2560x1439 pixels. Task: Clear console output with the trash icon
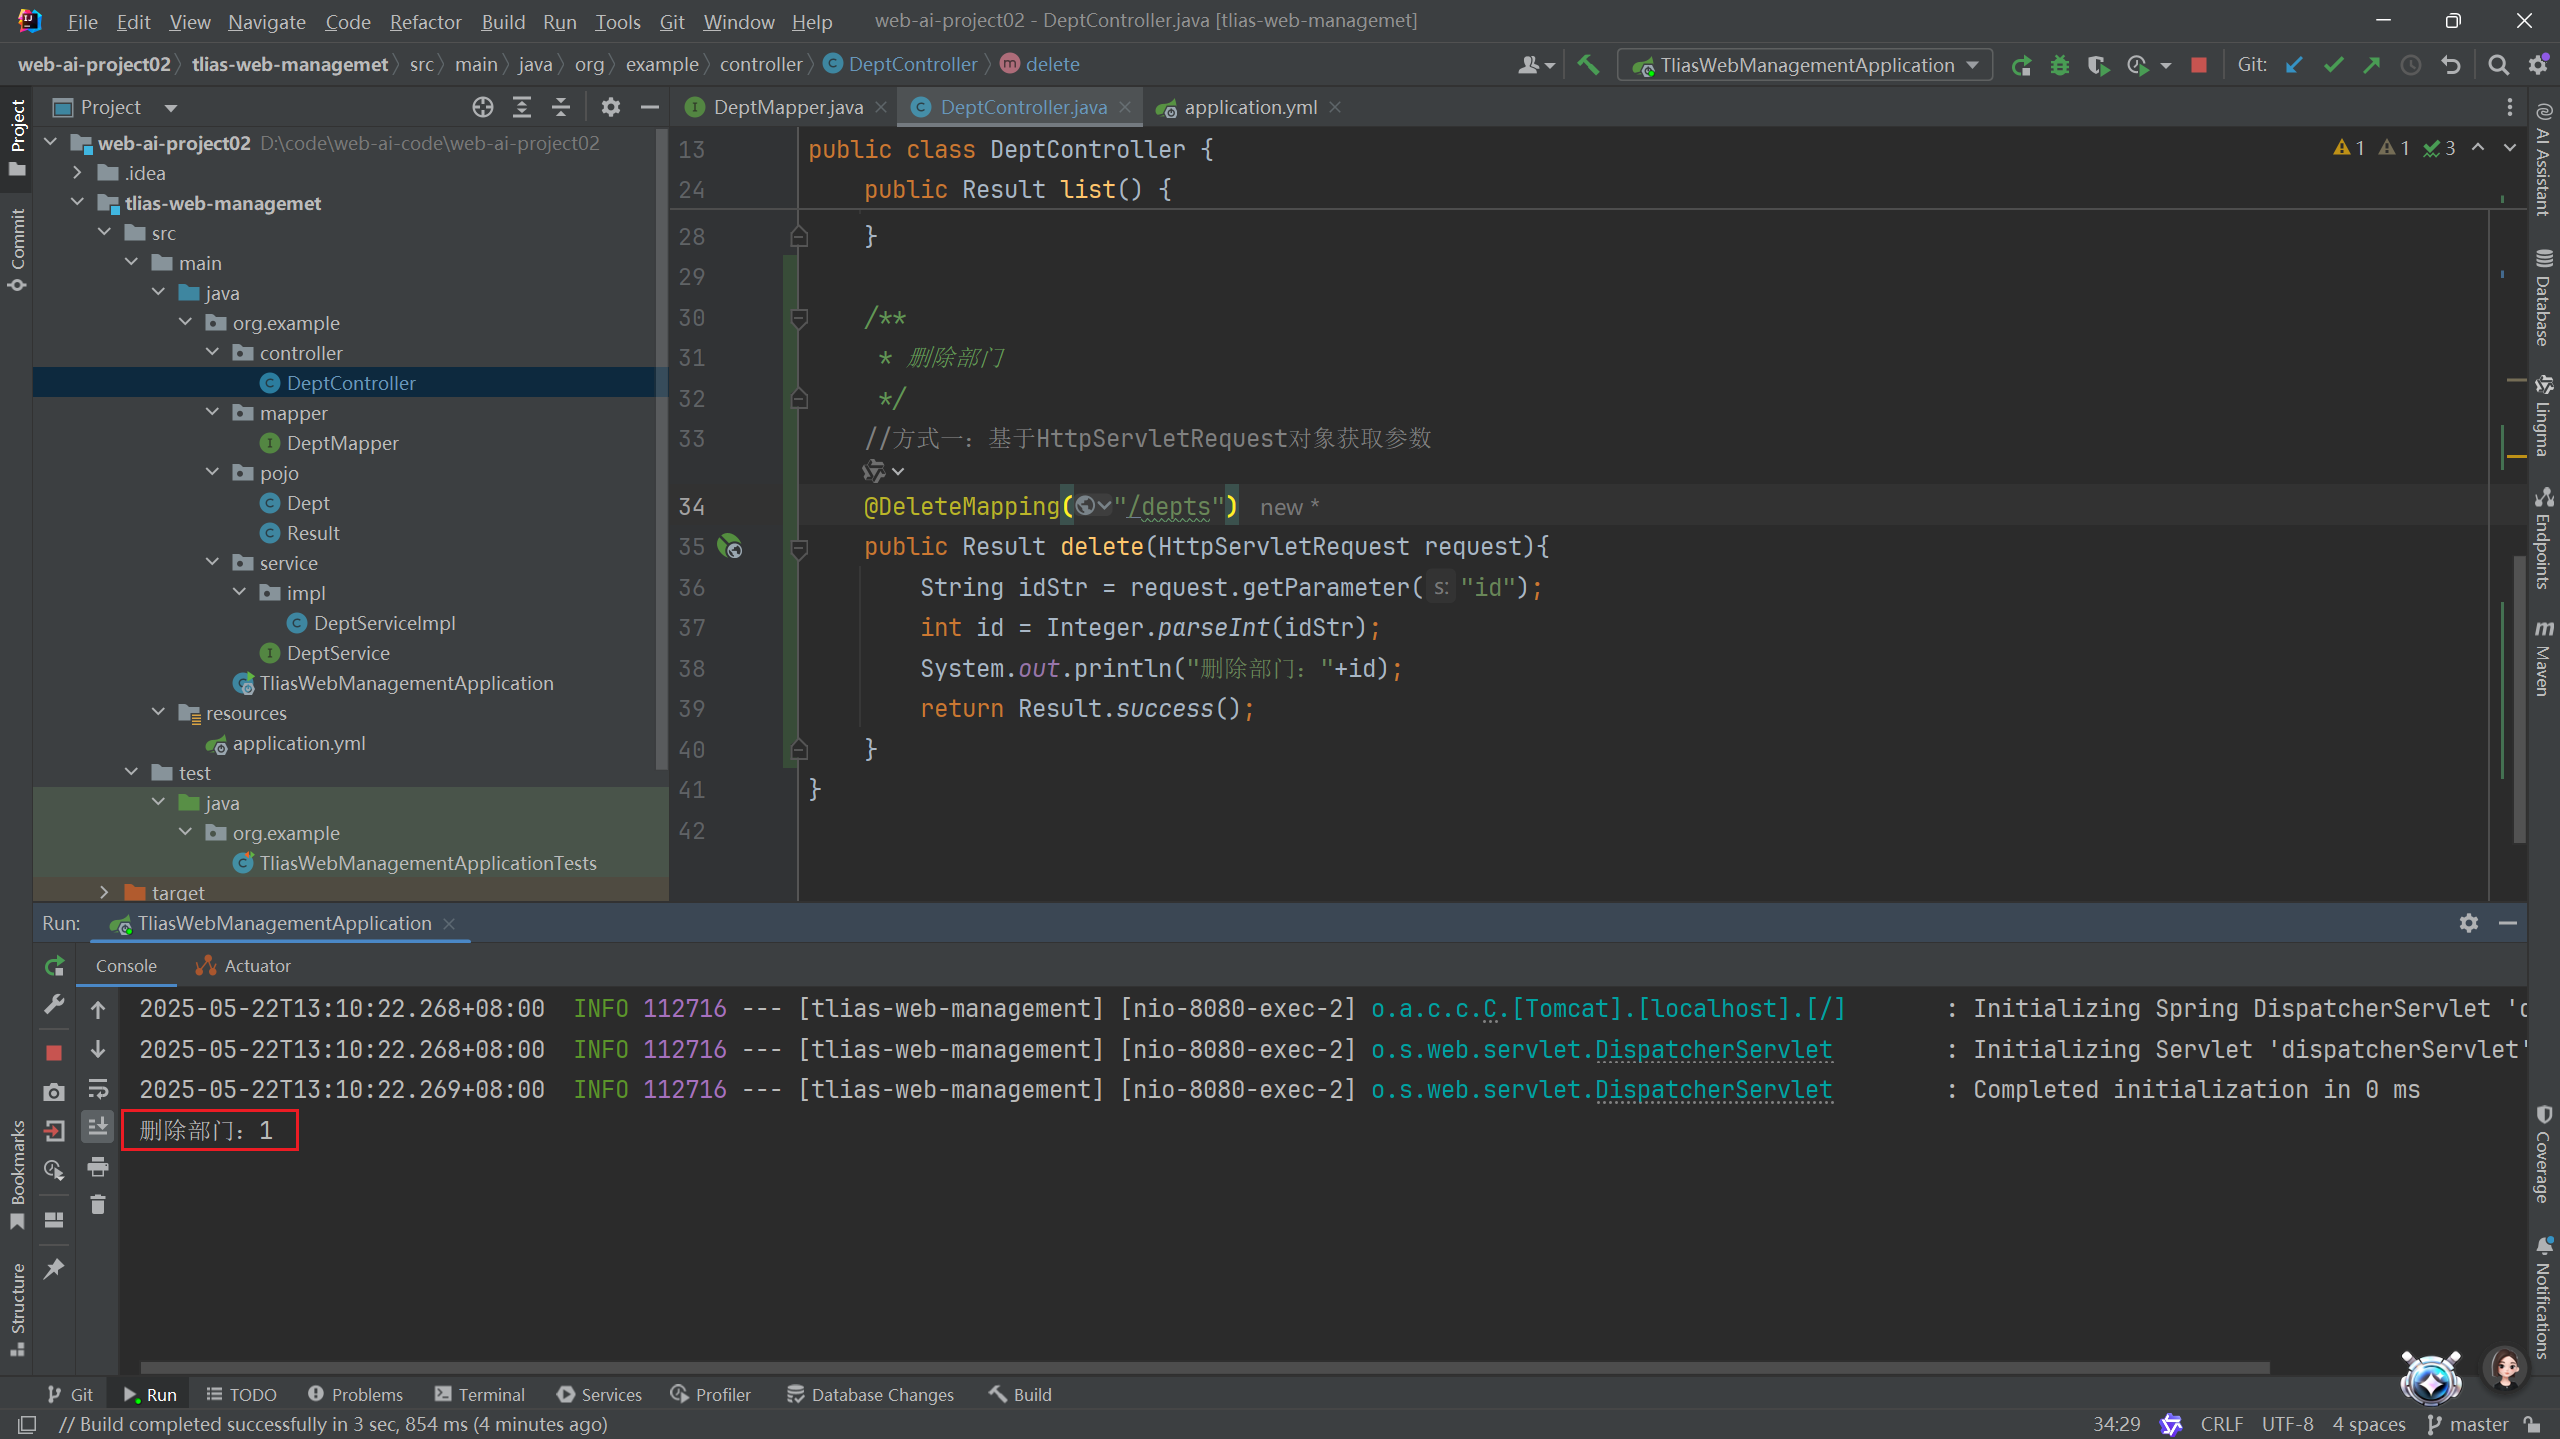[x=98, y=1205]
